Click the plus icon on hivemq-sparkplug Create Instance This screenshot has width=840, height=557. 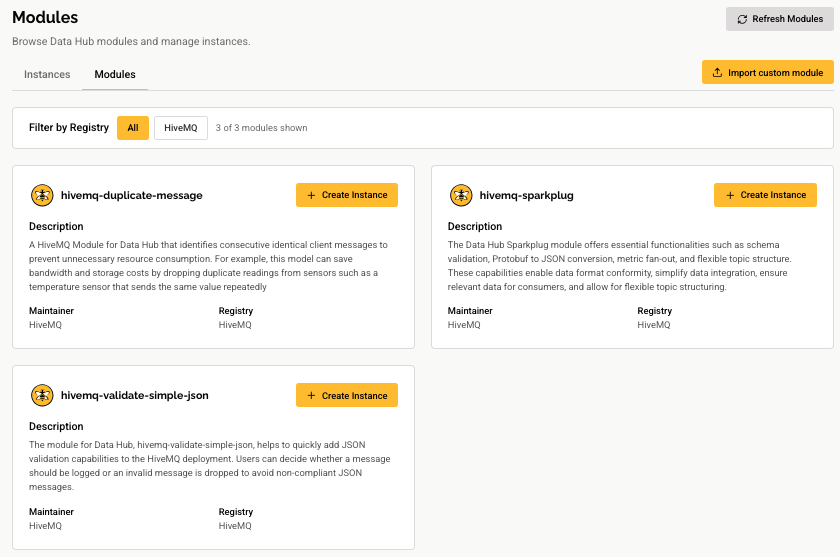(x=730, y=195)
